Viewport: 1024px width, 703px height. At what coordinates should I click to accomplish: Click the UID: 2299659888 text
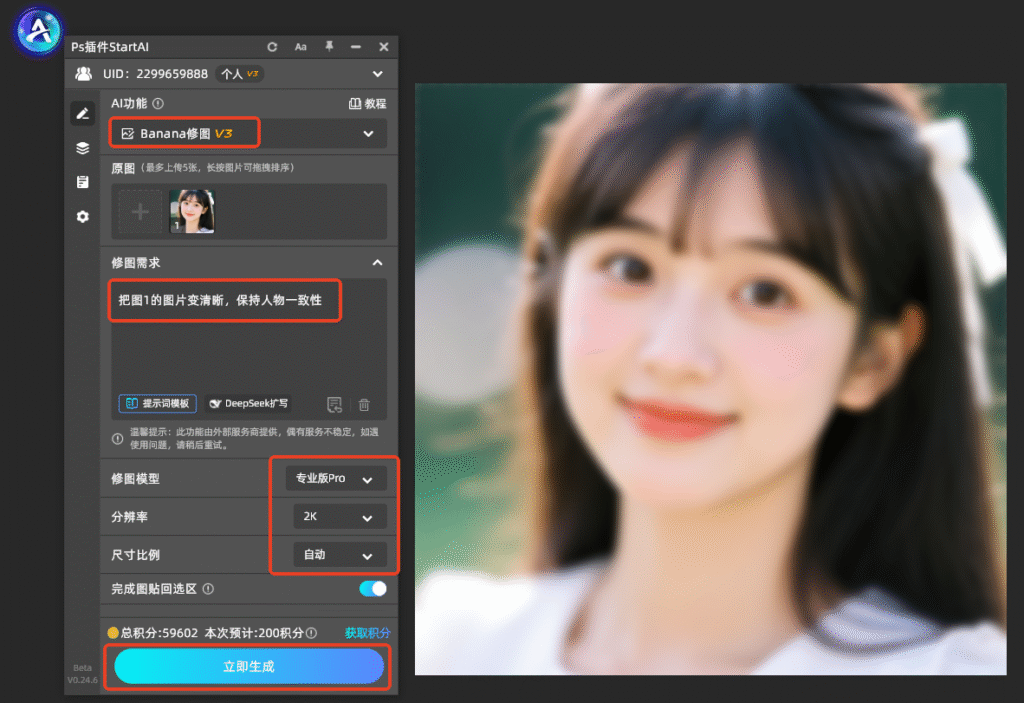[155, 74]
